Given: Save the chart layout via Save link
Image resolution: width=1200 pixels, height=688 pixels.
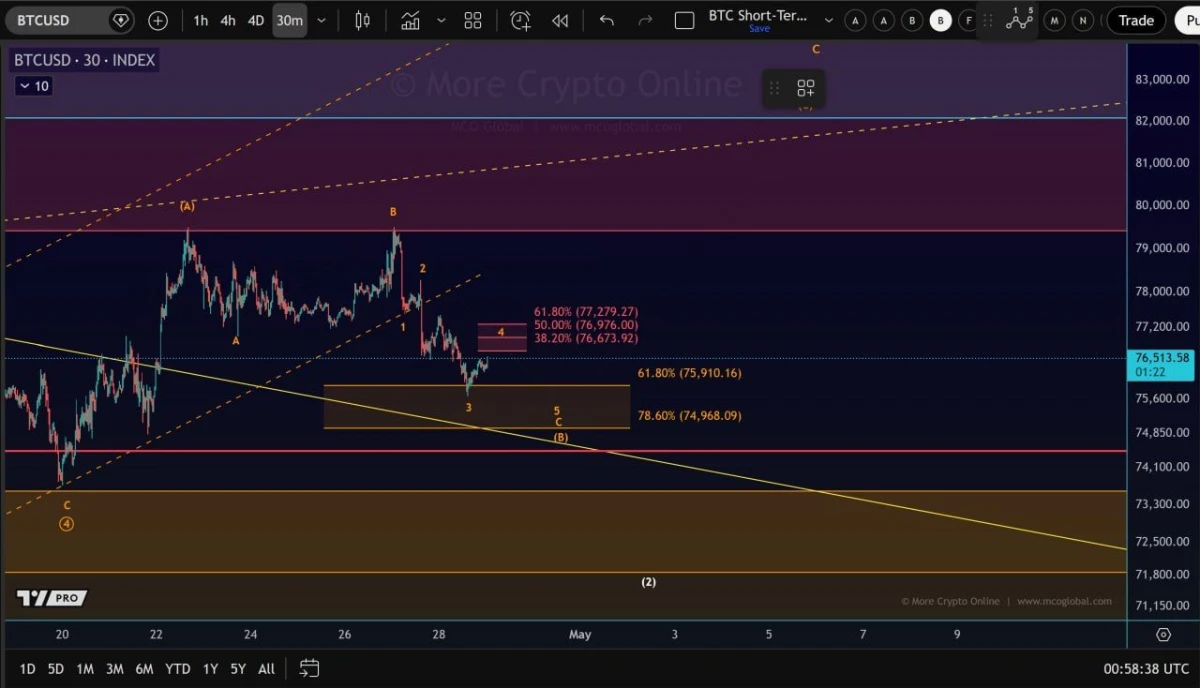Looking at the screenshot, I should pos(760,29).
